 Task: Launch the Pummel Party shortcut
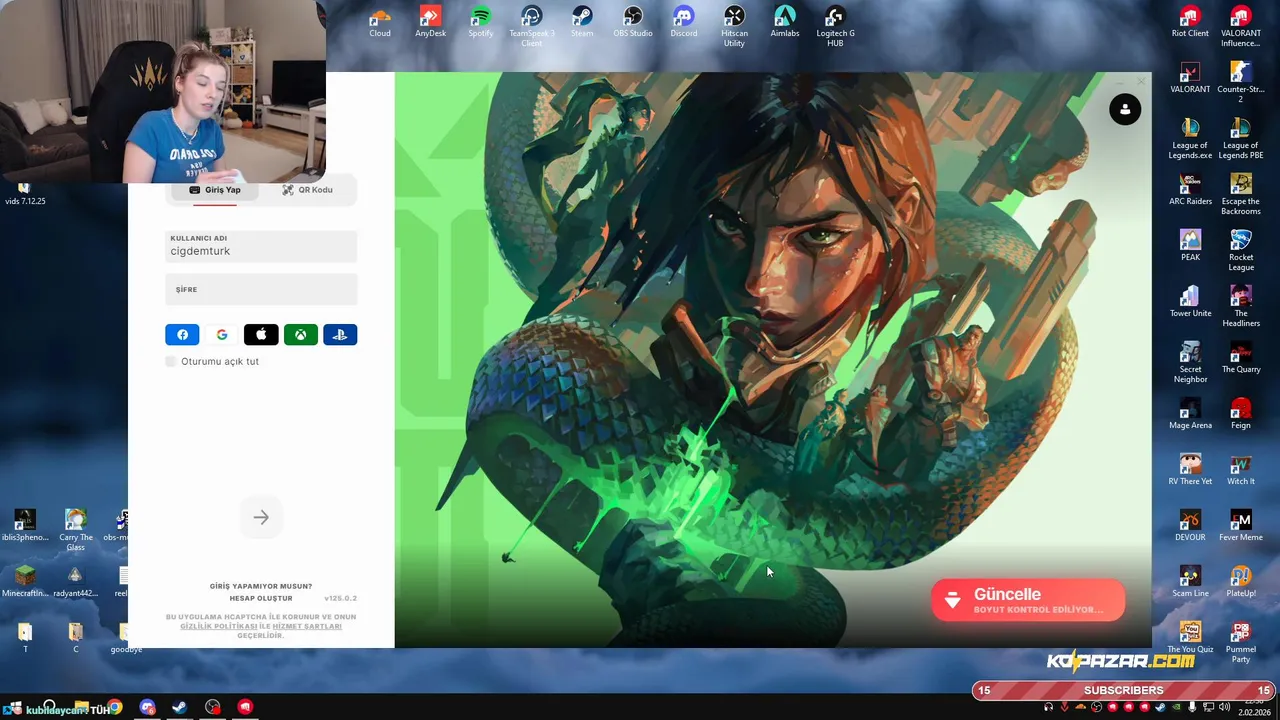click(1241, 642)
